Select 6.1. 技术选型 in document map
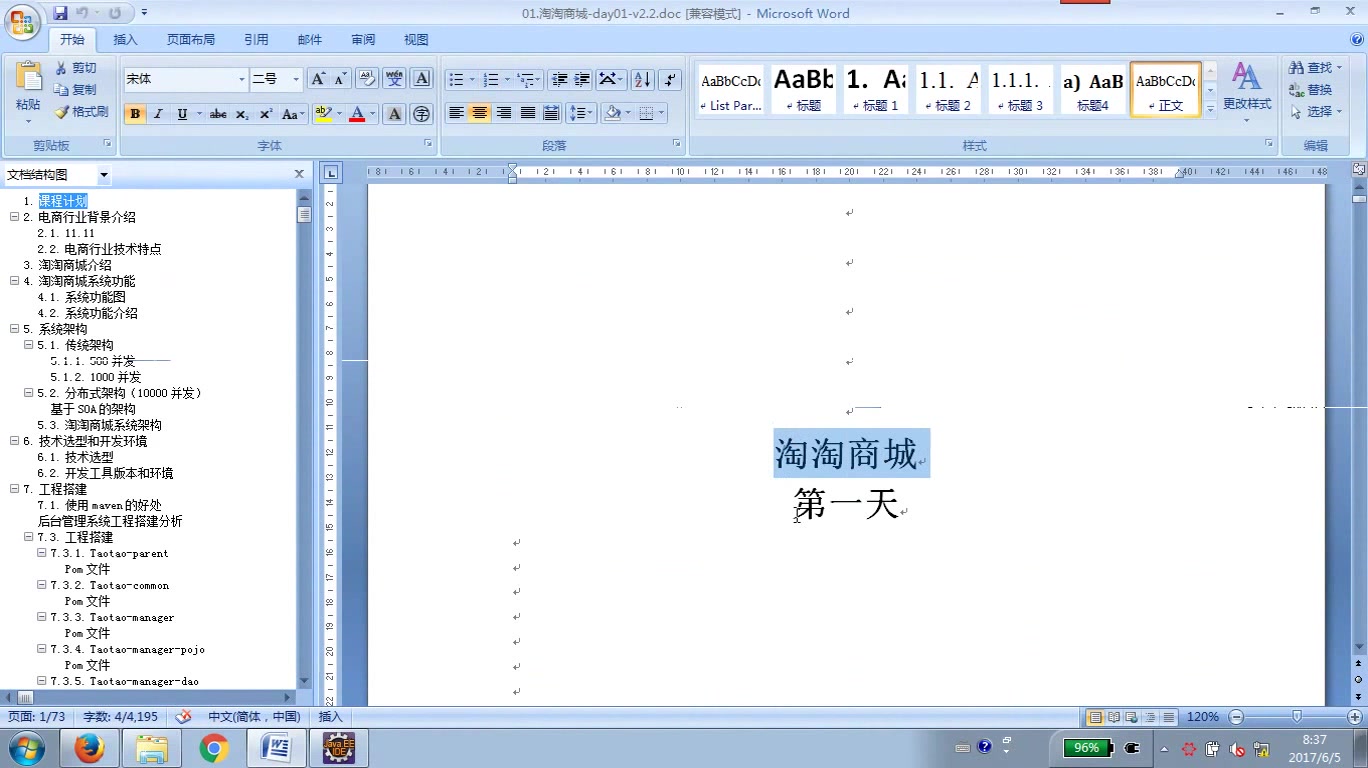 click(75, 457)
